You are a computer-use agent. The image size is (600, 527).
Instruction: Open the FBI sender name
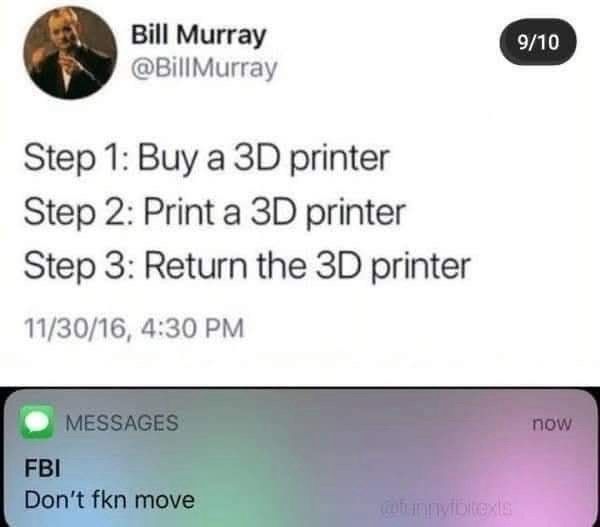click(x=42, y=468)
